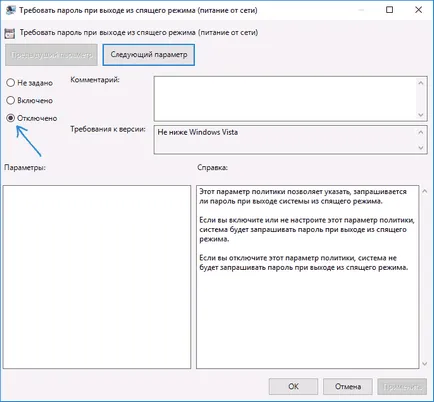This screenshot has width=434, height=402.
Task: Click the 'Справка:' label
Action: click(x=212, y=167)
